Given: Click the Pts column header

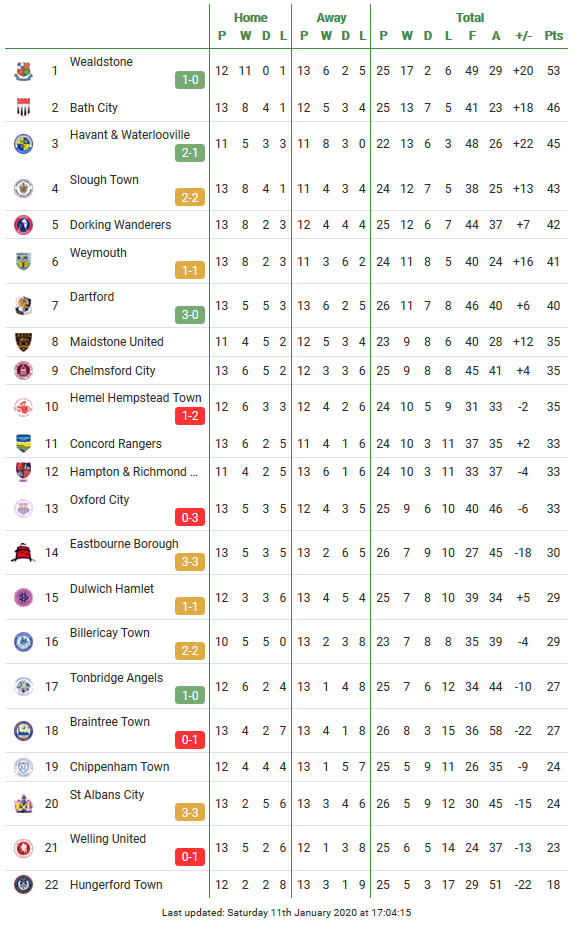Looking at the screenshot, I should click(554, 35).
